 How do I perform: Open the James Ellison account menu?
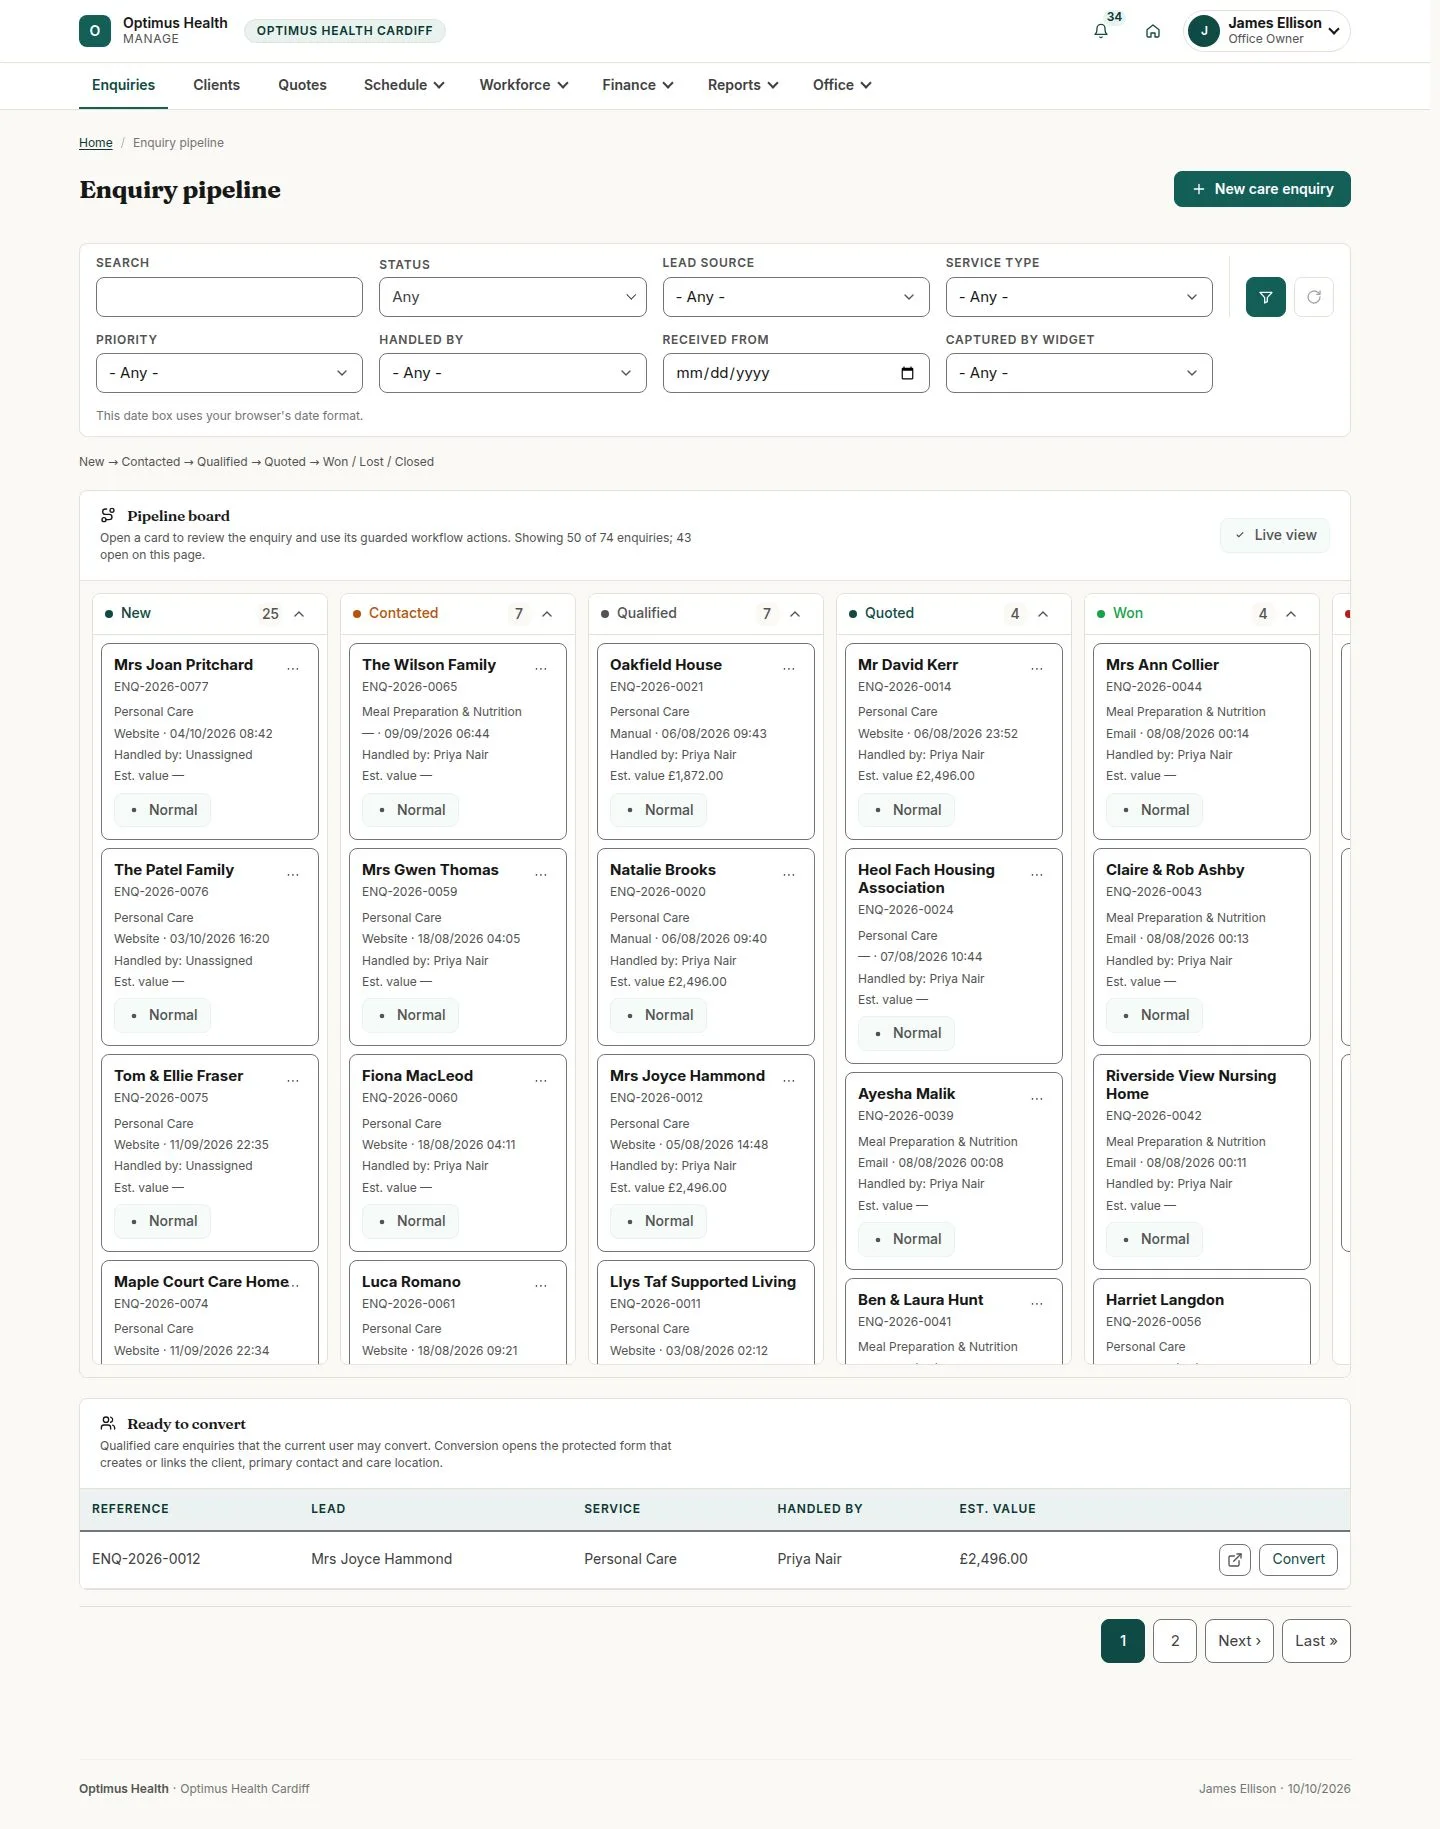pyautogui.click(x=1266, y=31)
